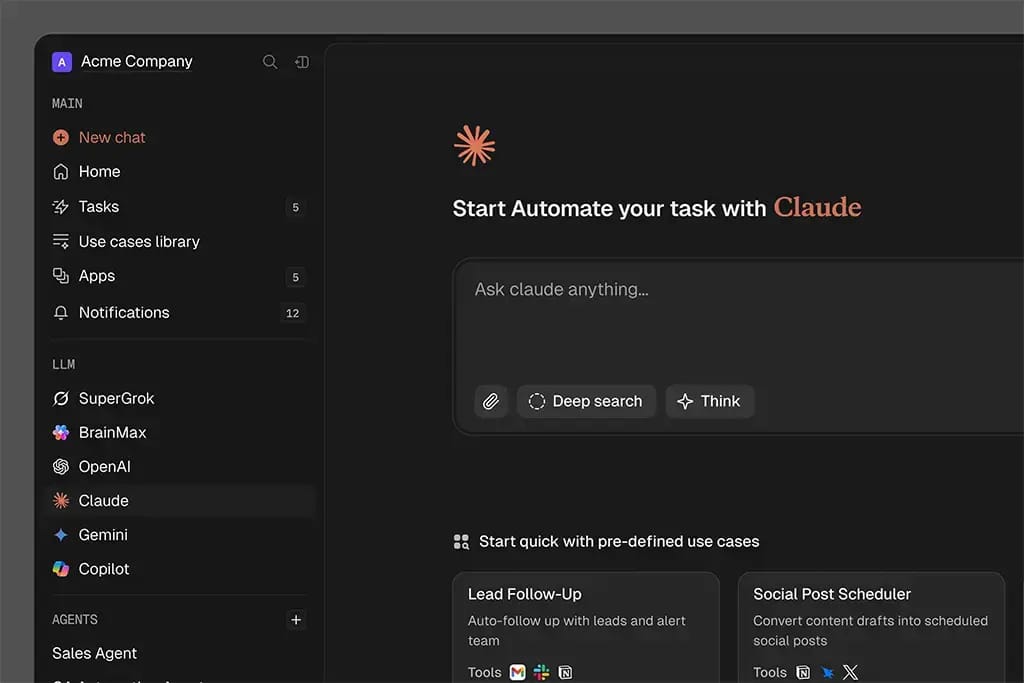Click the Apps stacked squares icon
Screen dimensions: 1024x683
(61, 276)
